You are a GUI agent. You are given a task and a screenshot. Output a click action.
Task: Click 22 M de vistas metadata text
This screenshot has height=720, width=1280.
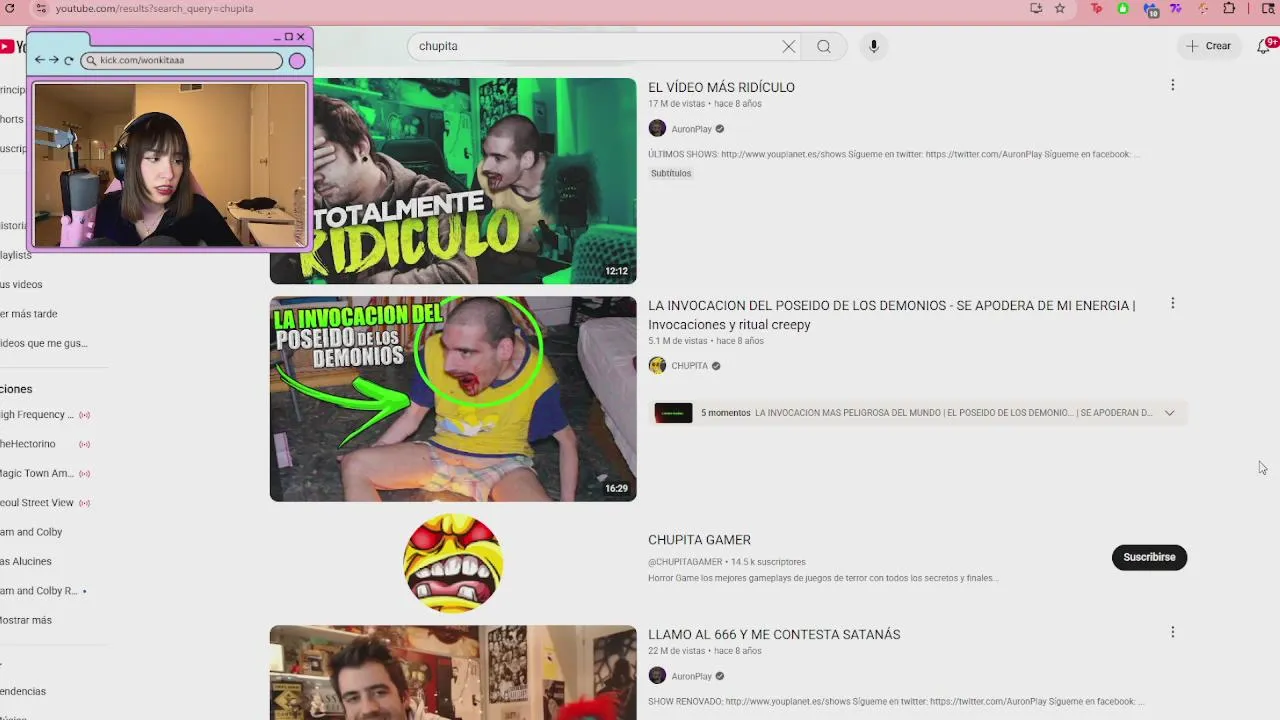tap(677, 651)
